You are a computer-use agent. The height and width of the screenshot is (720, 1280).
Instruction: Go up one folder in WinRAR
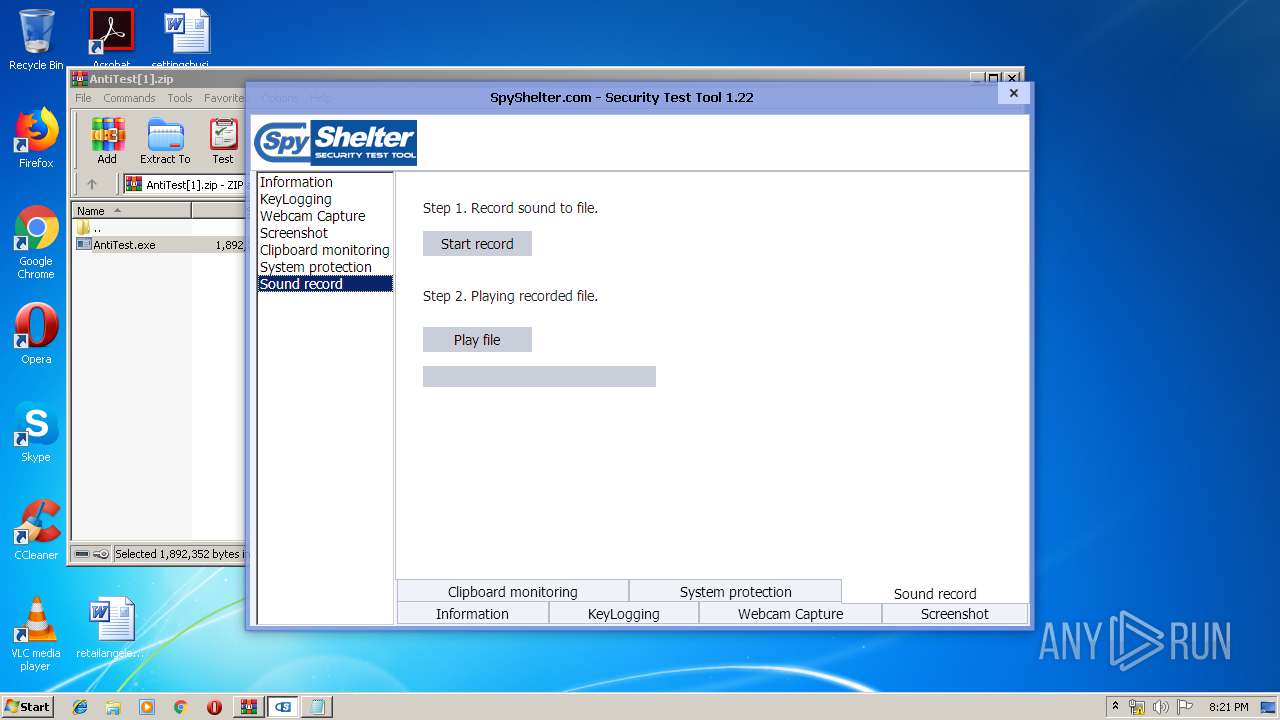point(92,184)
